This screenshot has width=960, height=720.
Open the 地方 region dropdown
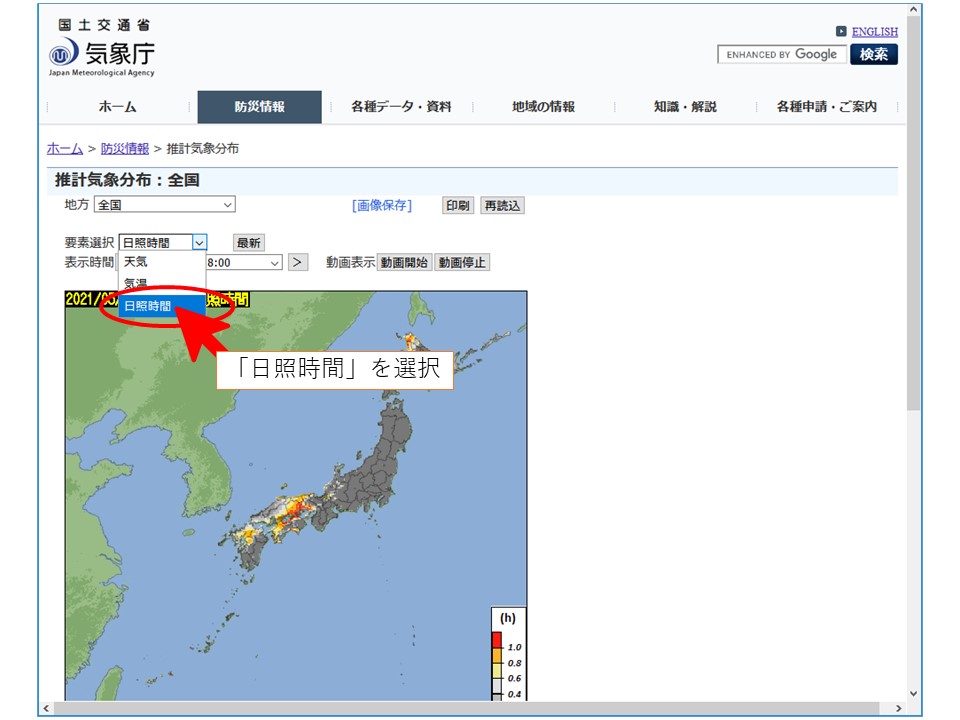point(165,205)
